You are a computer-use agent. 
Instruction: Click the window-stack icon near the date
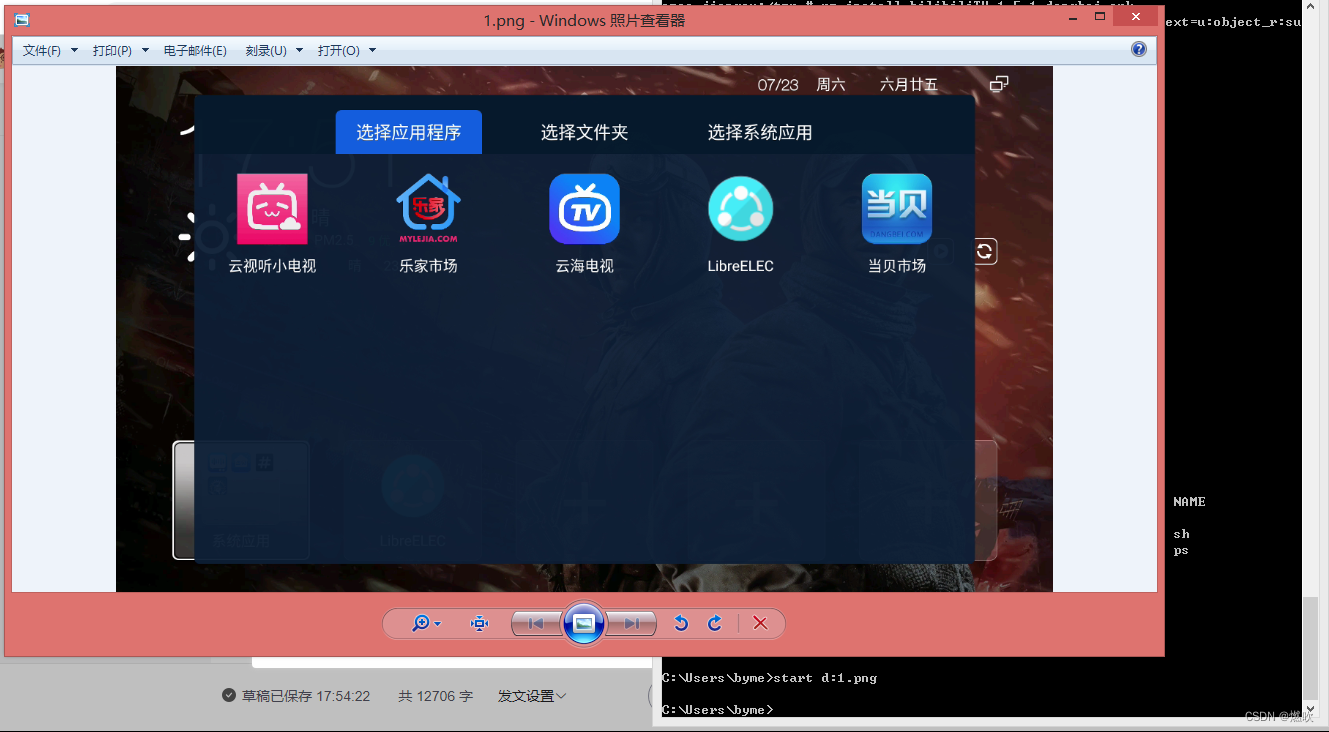coord(998,84)
